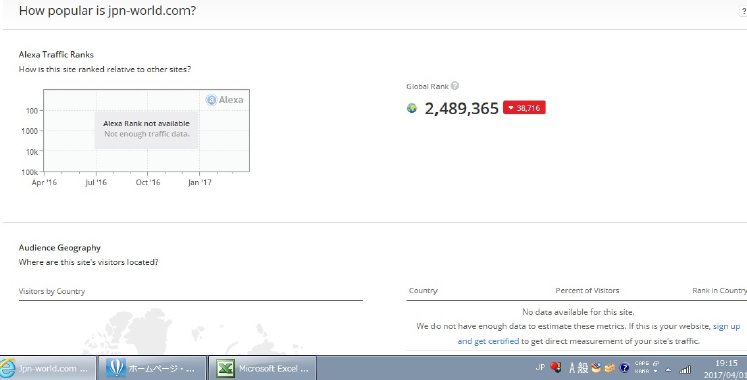Click the IME help question mark icon
The width and height of the screenshot is (747, 380).
coord(625,368)
